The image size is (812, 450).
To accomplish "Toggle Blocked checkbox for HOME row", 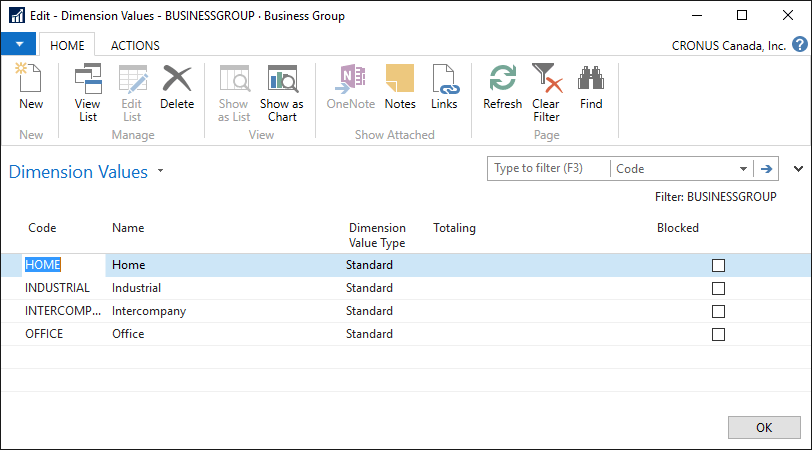I will (718, 266).
